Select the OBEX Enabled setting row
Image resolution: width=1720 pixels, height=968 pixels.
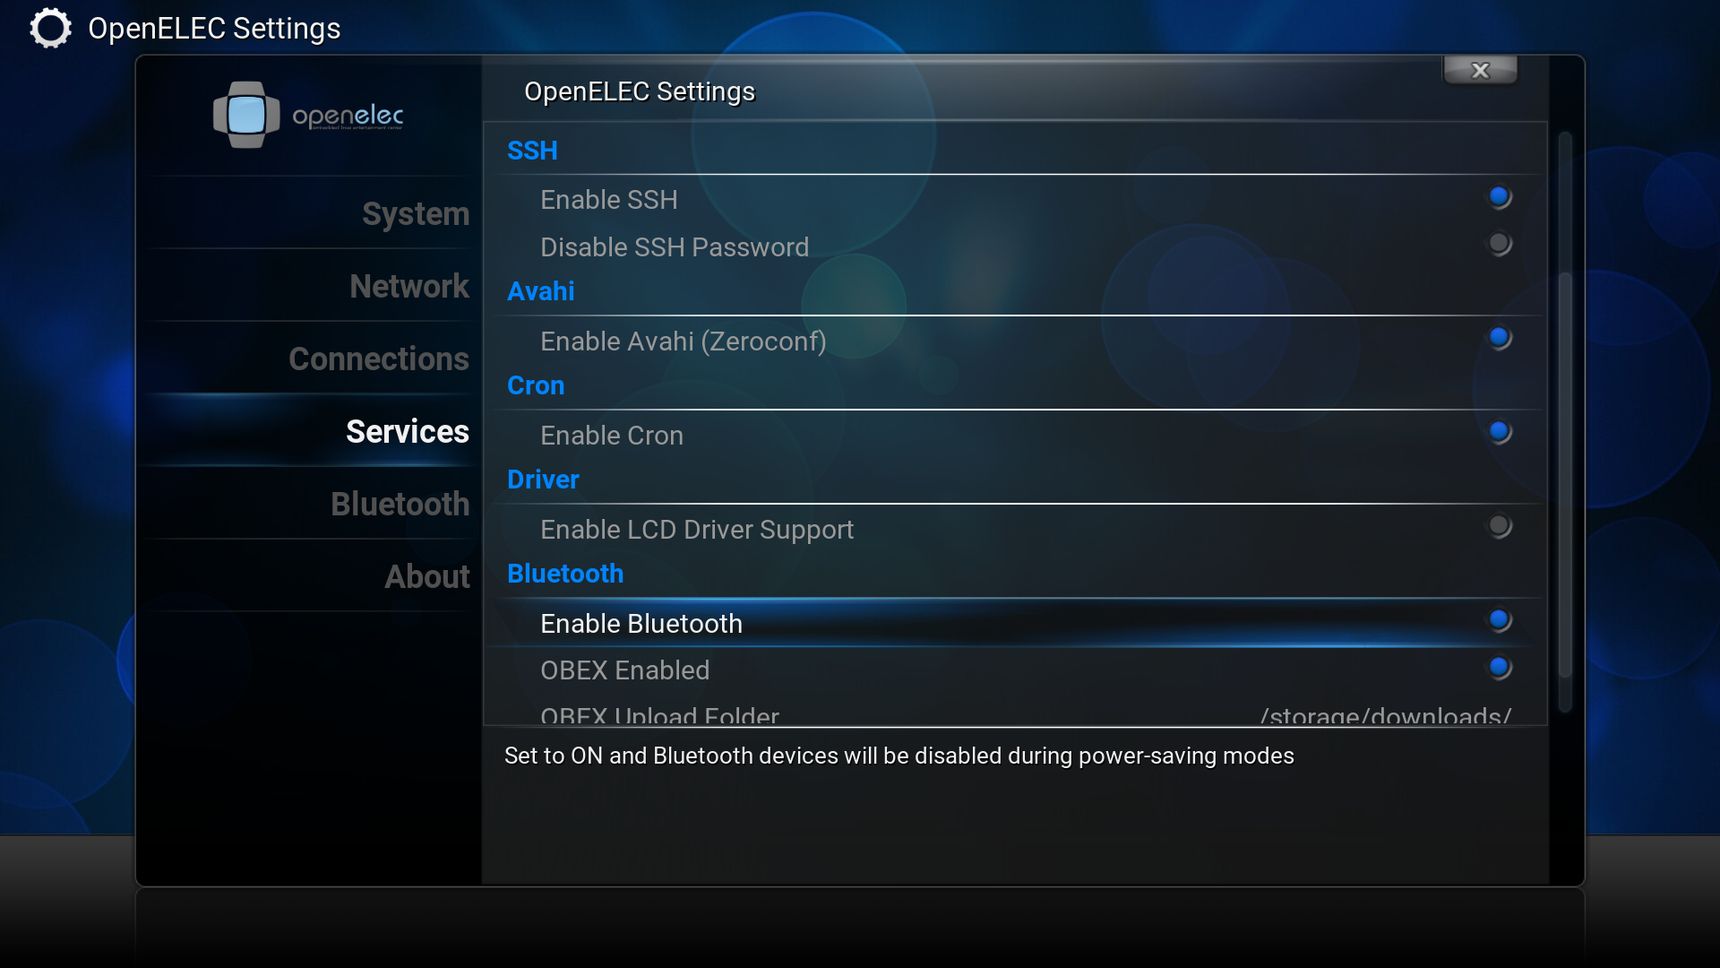pos(1014,669)
